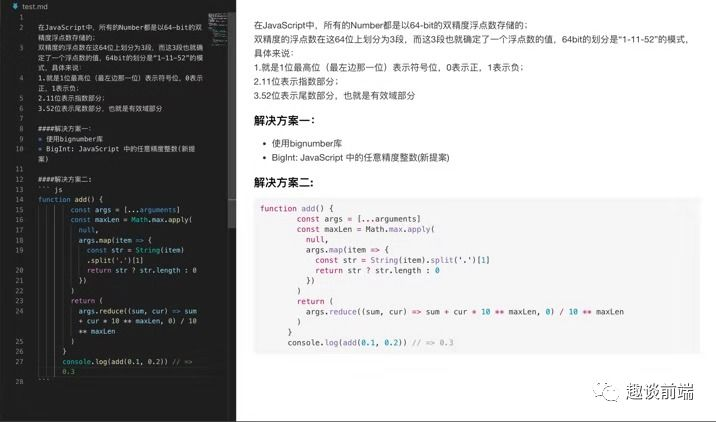Select line number 8 in the editor gutter

(x=21, y=128)
